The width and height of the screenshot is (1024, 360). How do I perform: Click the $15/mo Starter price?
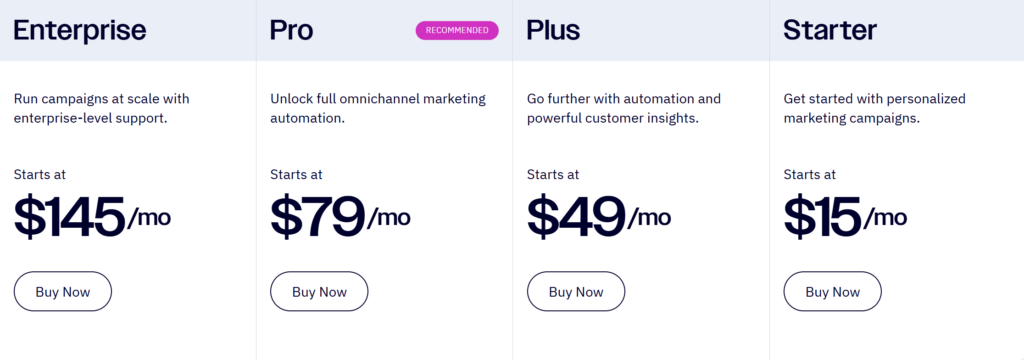tap(845, 217)
